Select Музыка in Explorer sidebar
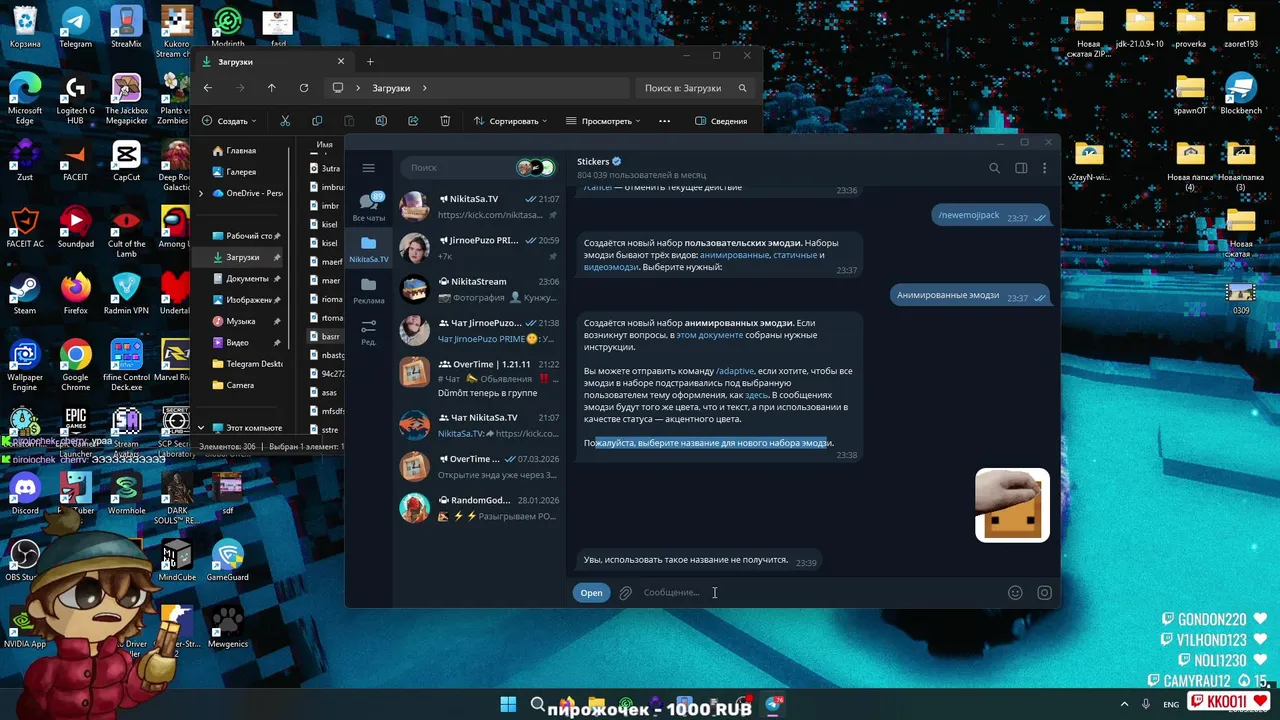The width and height of the screenshot is (1280, 720). 240,321
